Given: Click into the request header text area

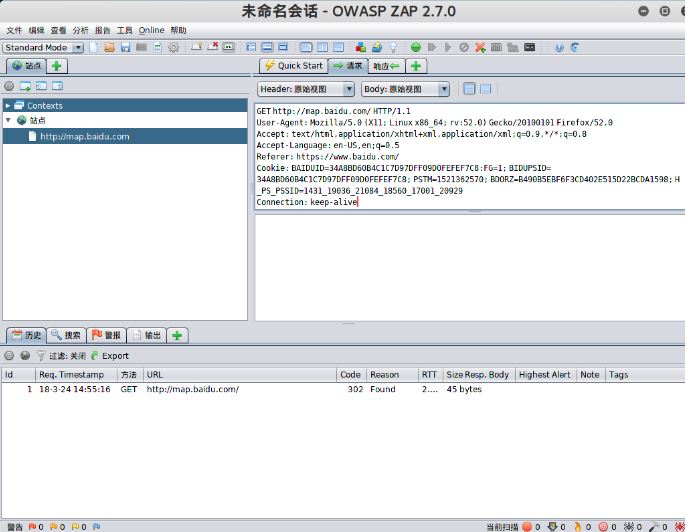Looking at the screenshot, I should (x=470, y=157).
